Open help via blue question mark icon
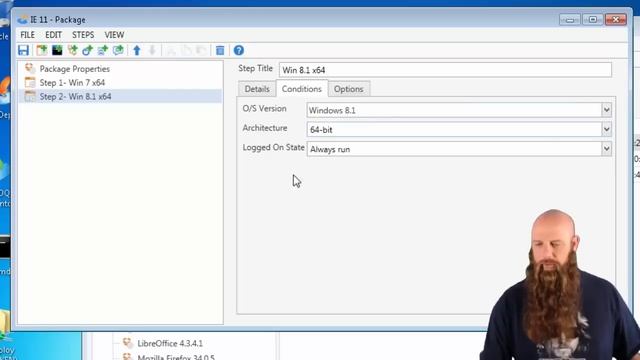The width and height of the screenshot is (640, 360). pyautogui.click(x=239, y=50)
